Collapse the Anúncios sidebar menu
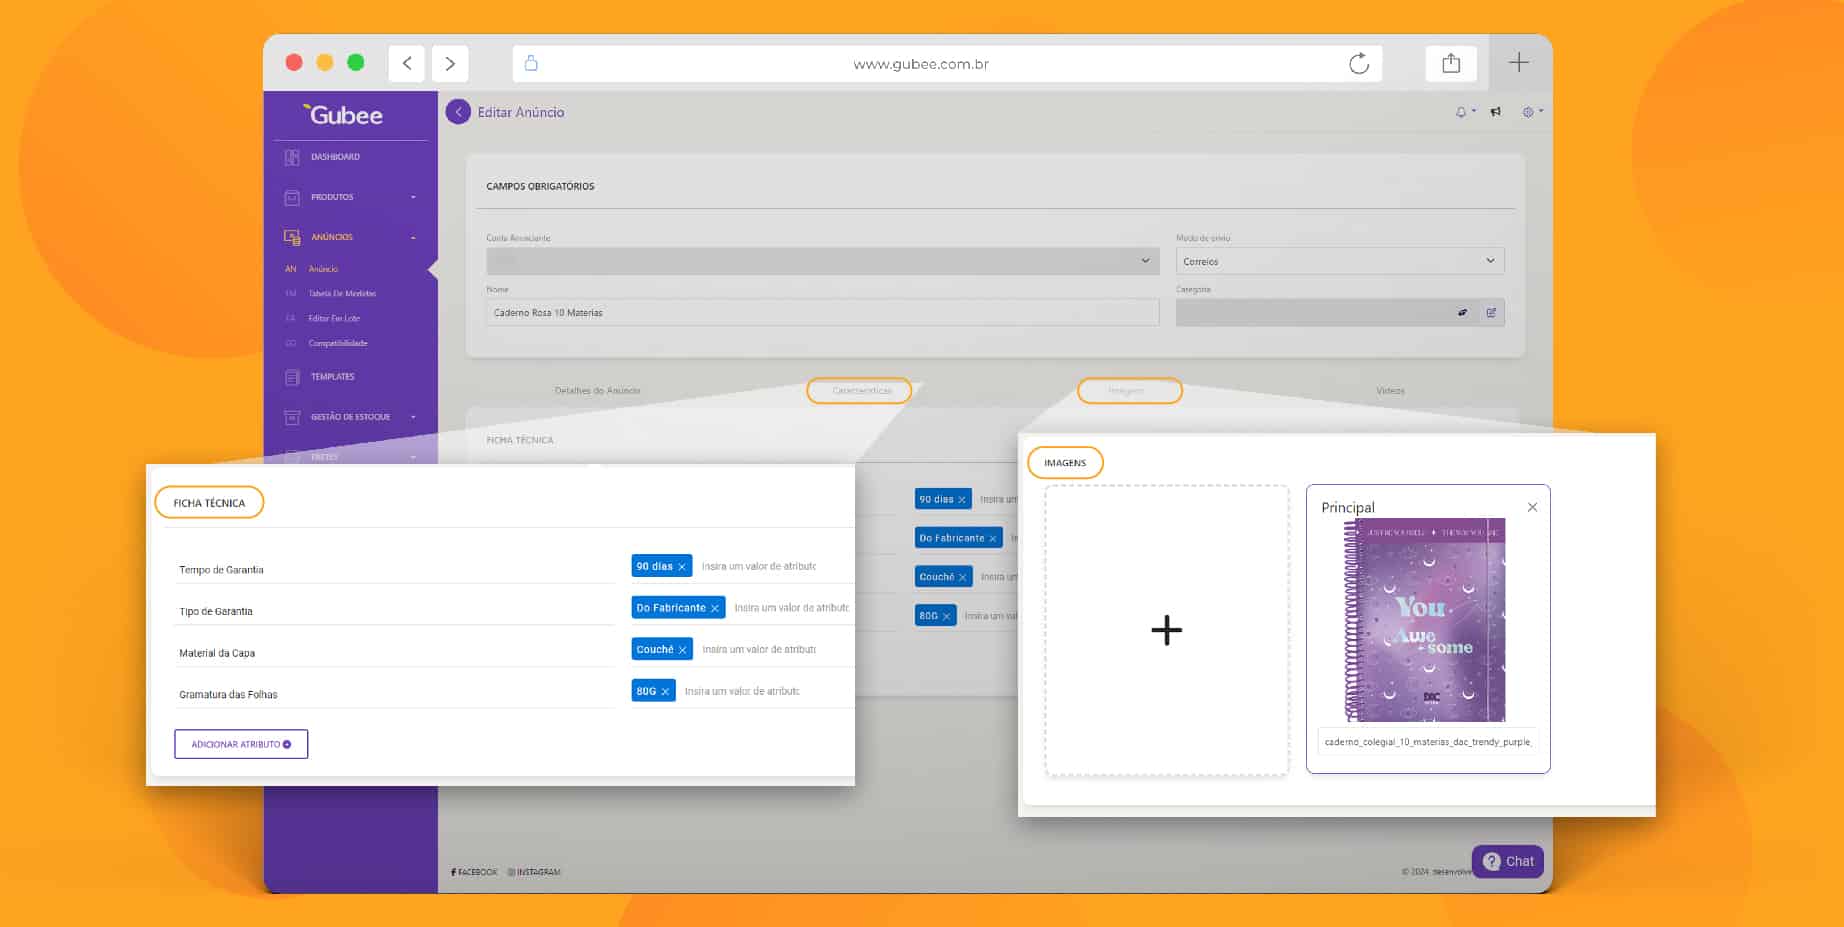Viewport: 1844px width, 927px height. 350,237
